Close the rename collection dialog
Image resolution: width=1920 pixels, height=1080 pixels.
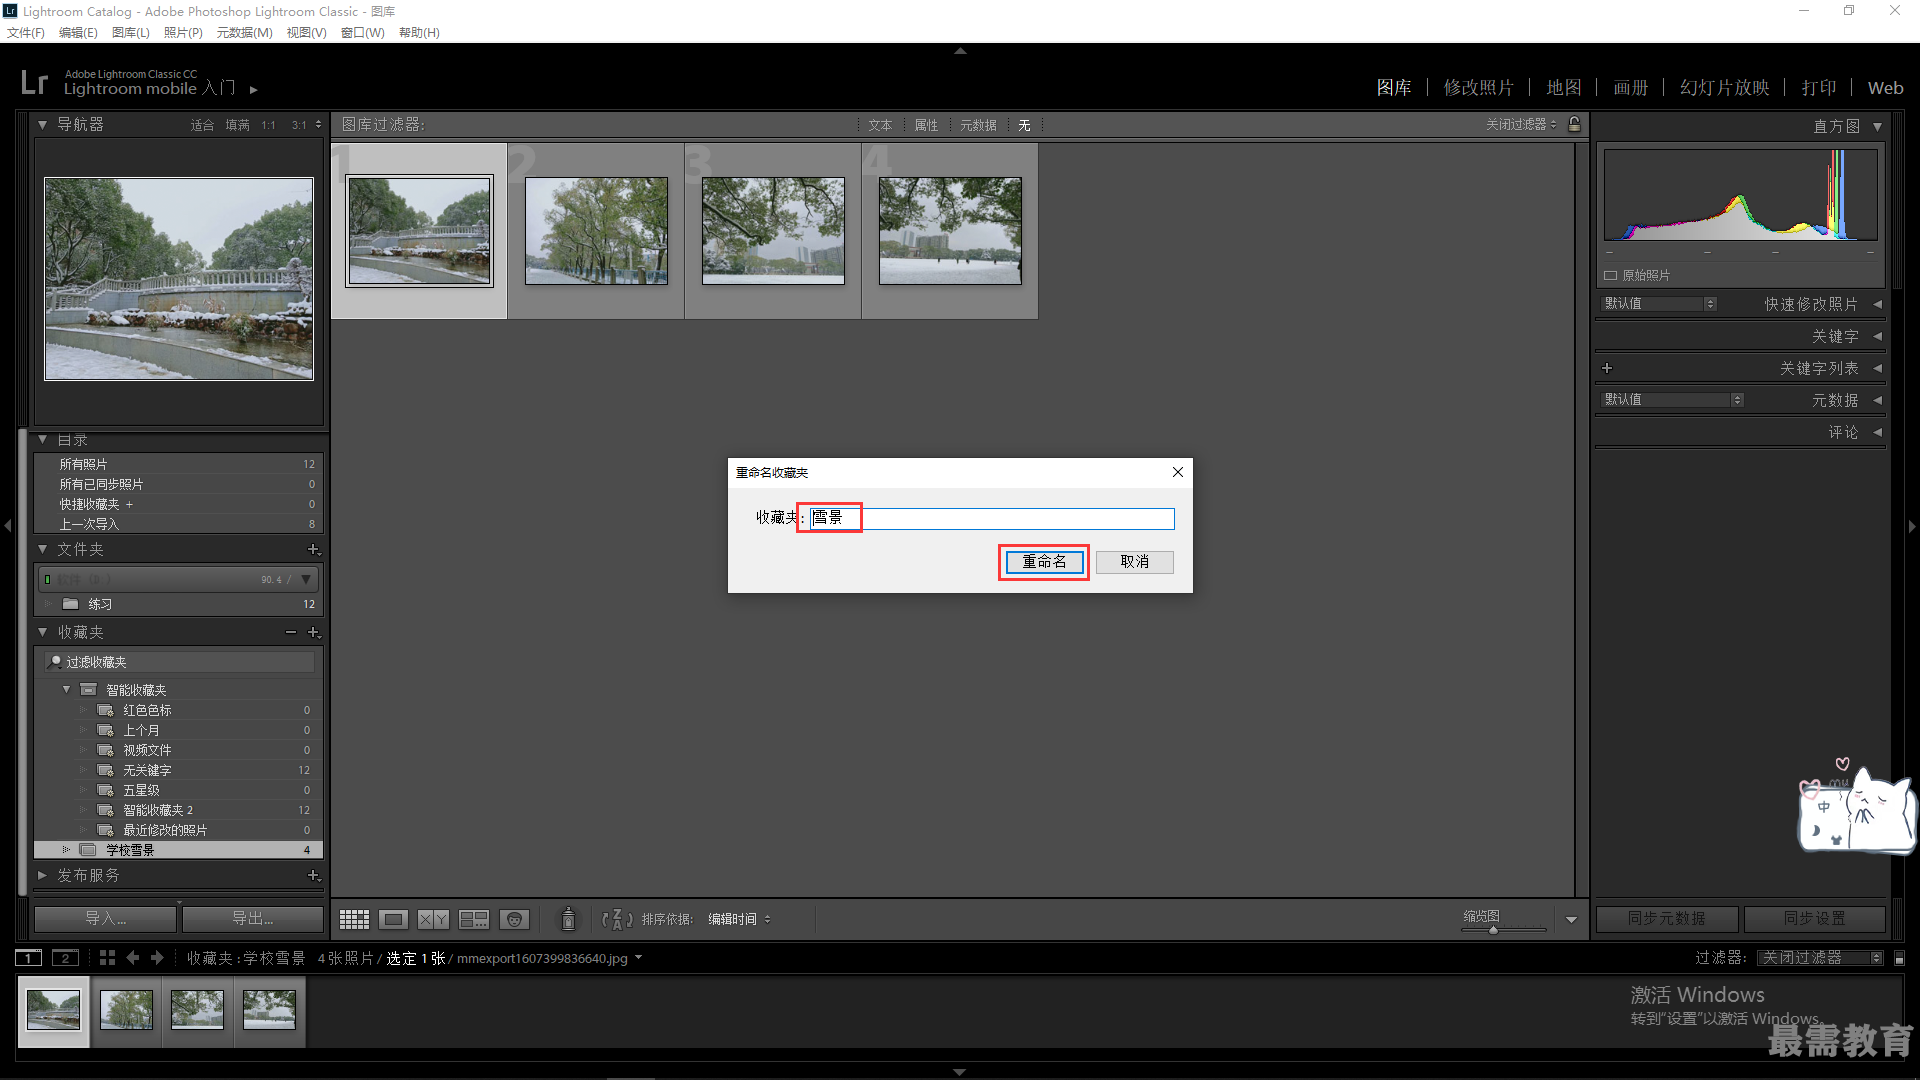click(1178, 472)
